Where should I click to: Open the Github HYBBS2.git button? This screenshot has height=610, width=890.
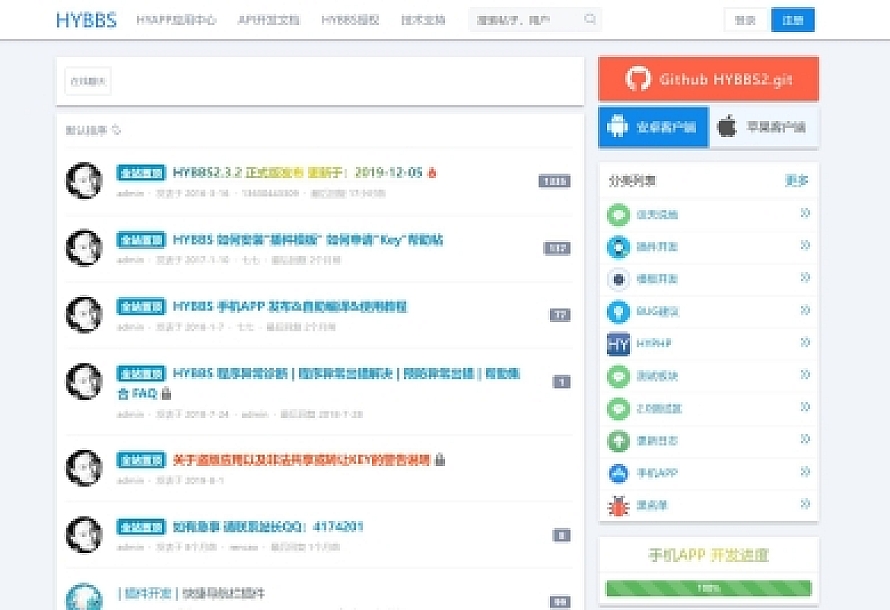[x=708, y=79]
